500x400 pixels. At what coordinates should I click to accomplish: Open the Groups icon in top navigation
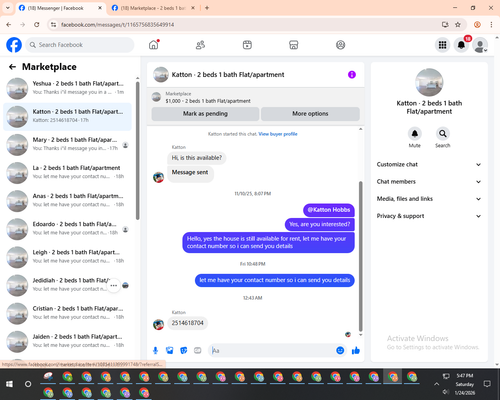pos(340,45)
